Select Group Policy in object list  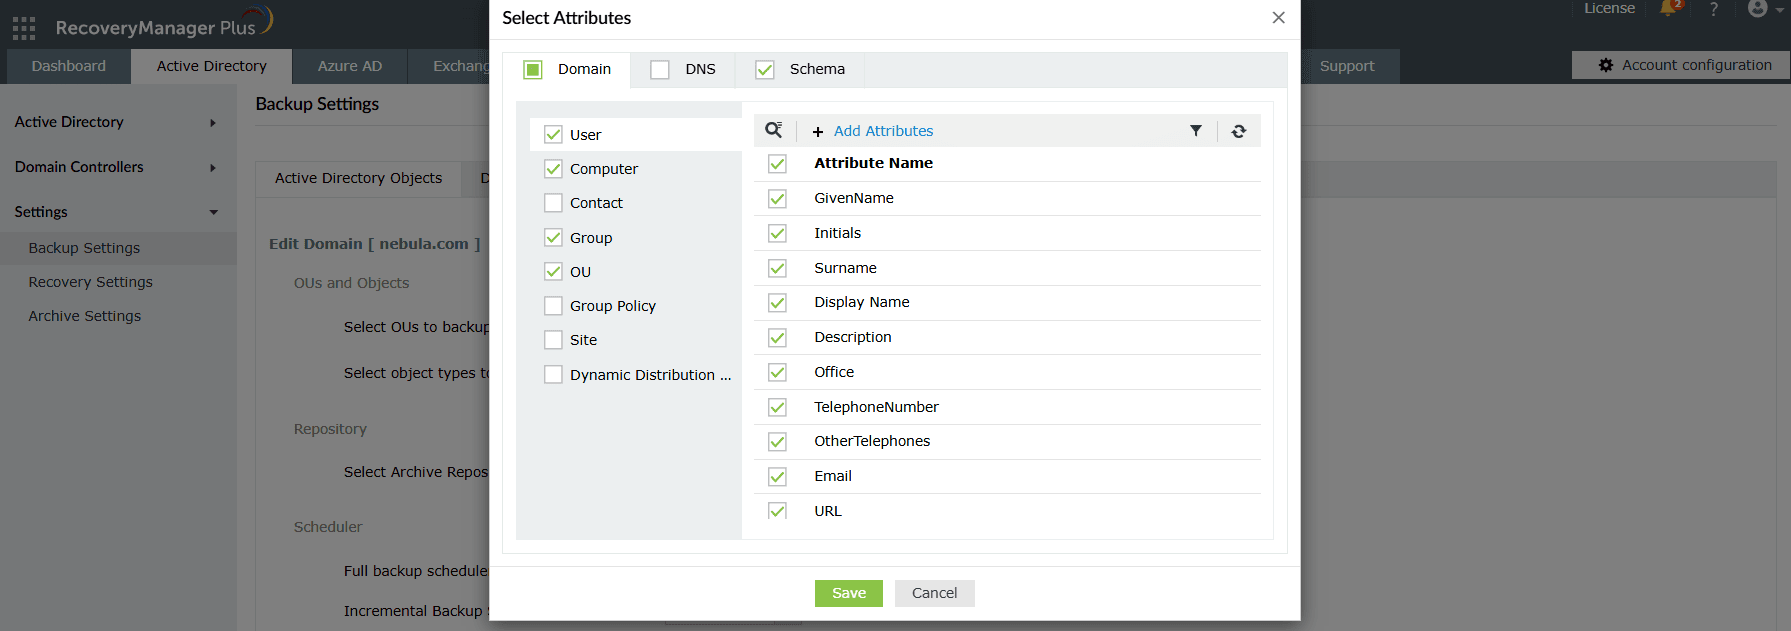click(612, 306)
